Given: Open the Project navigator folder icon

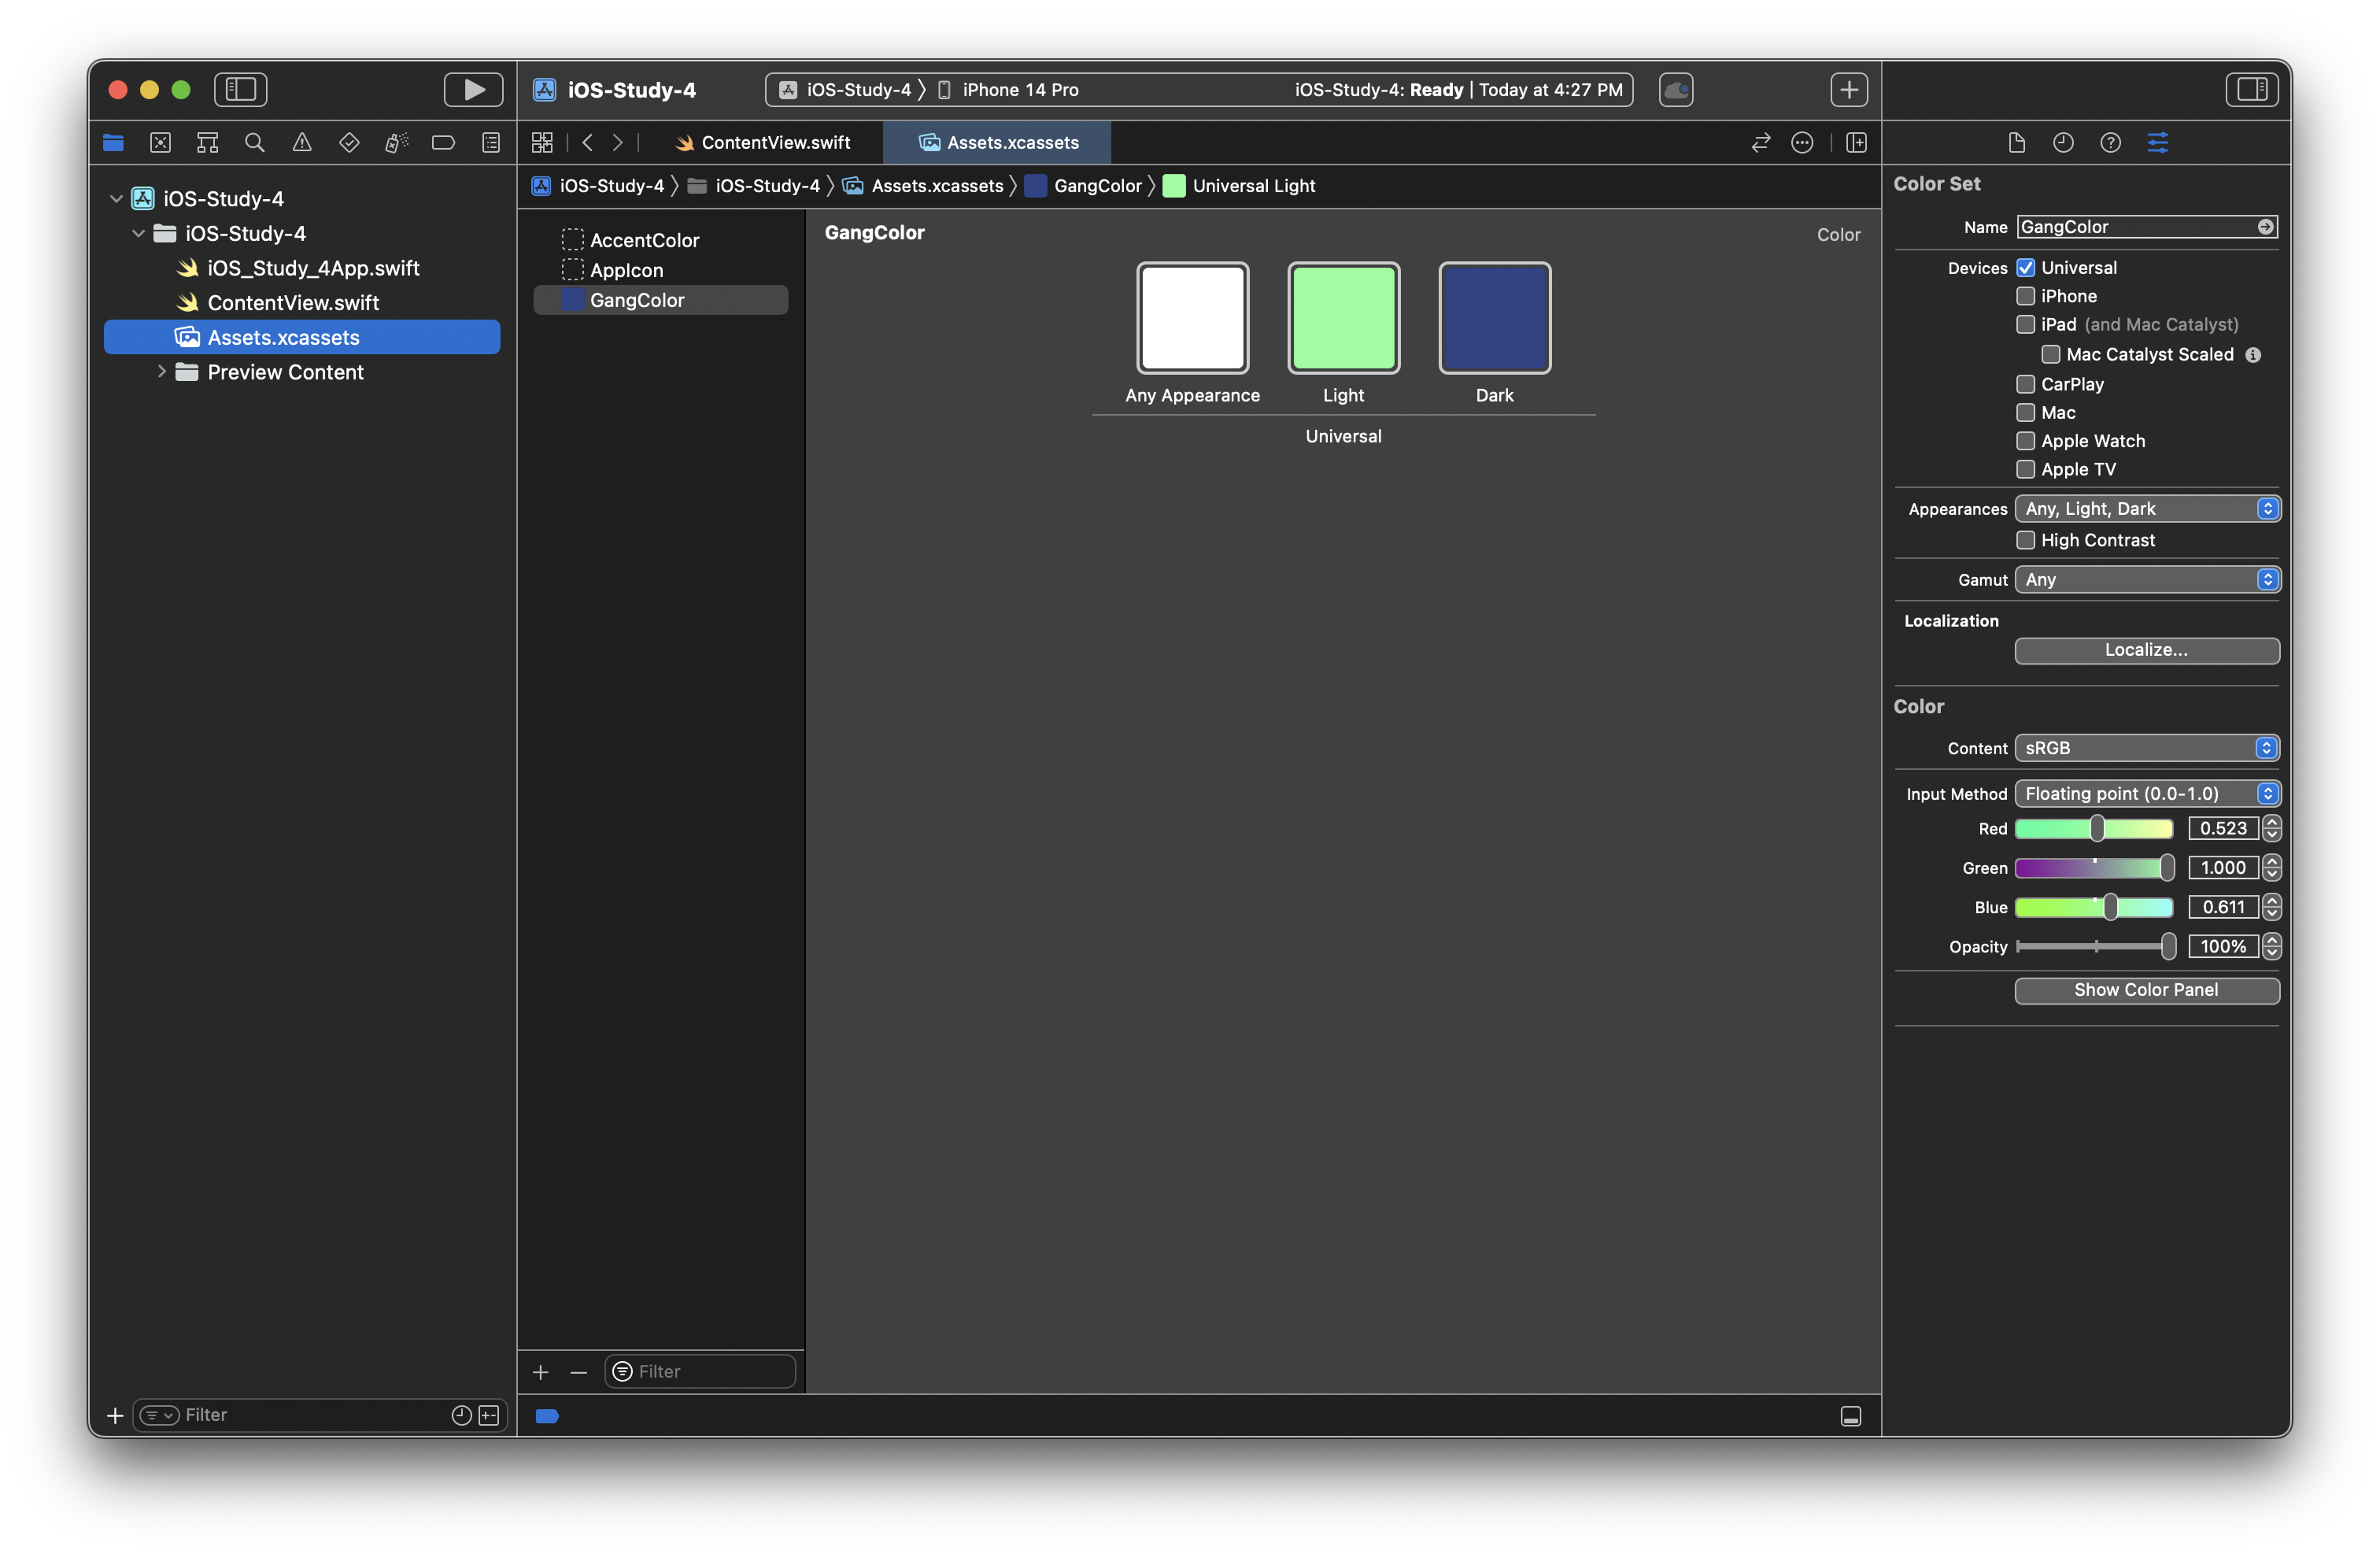Looking at the screenshot, I should (113, 143).
